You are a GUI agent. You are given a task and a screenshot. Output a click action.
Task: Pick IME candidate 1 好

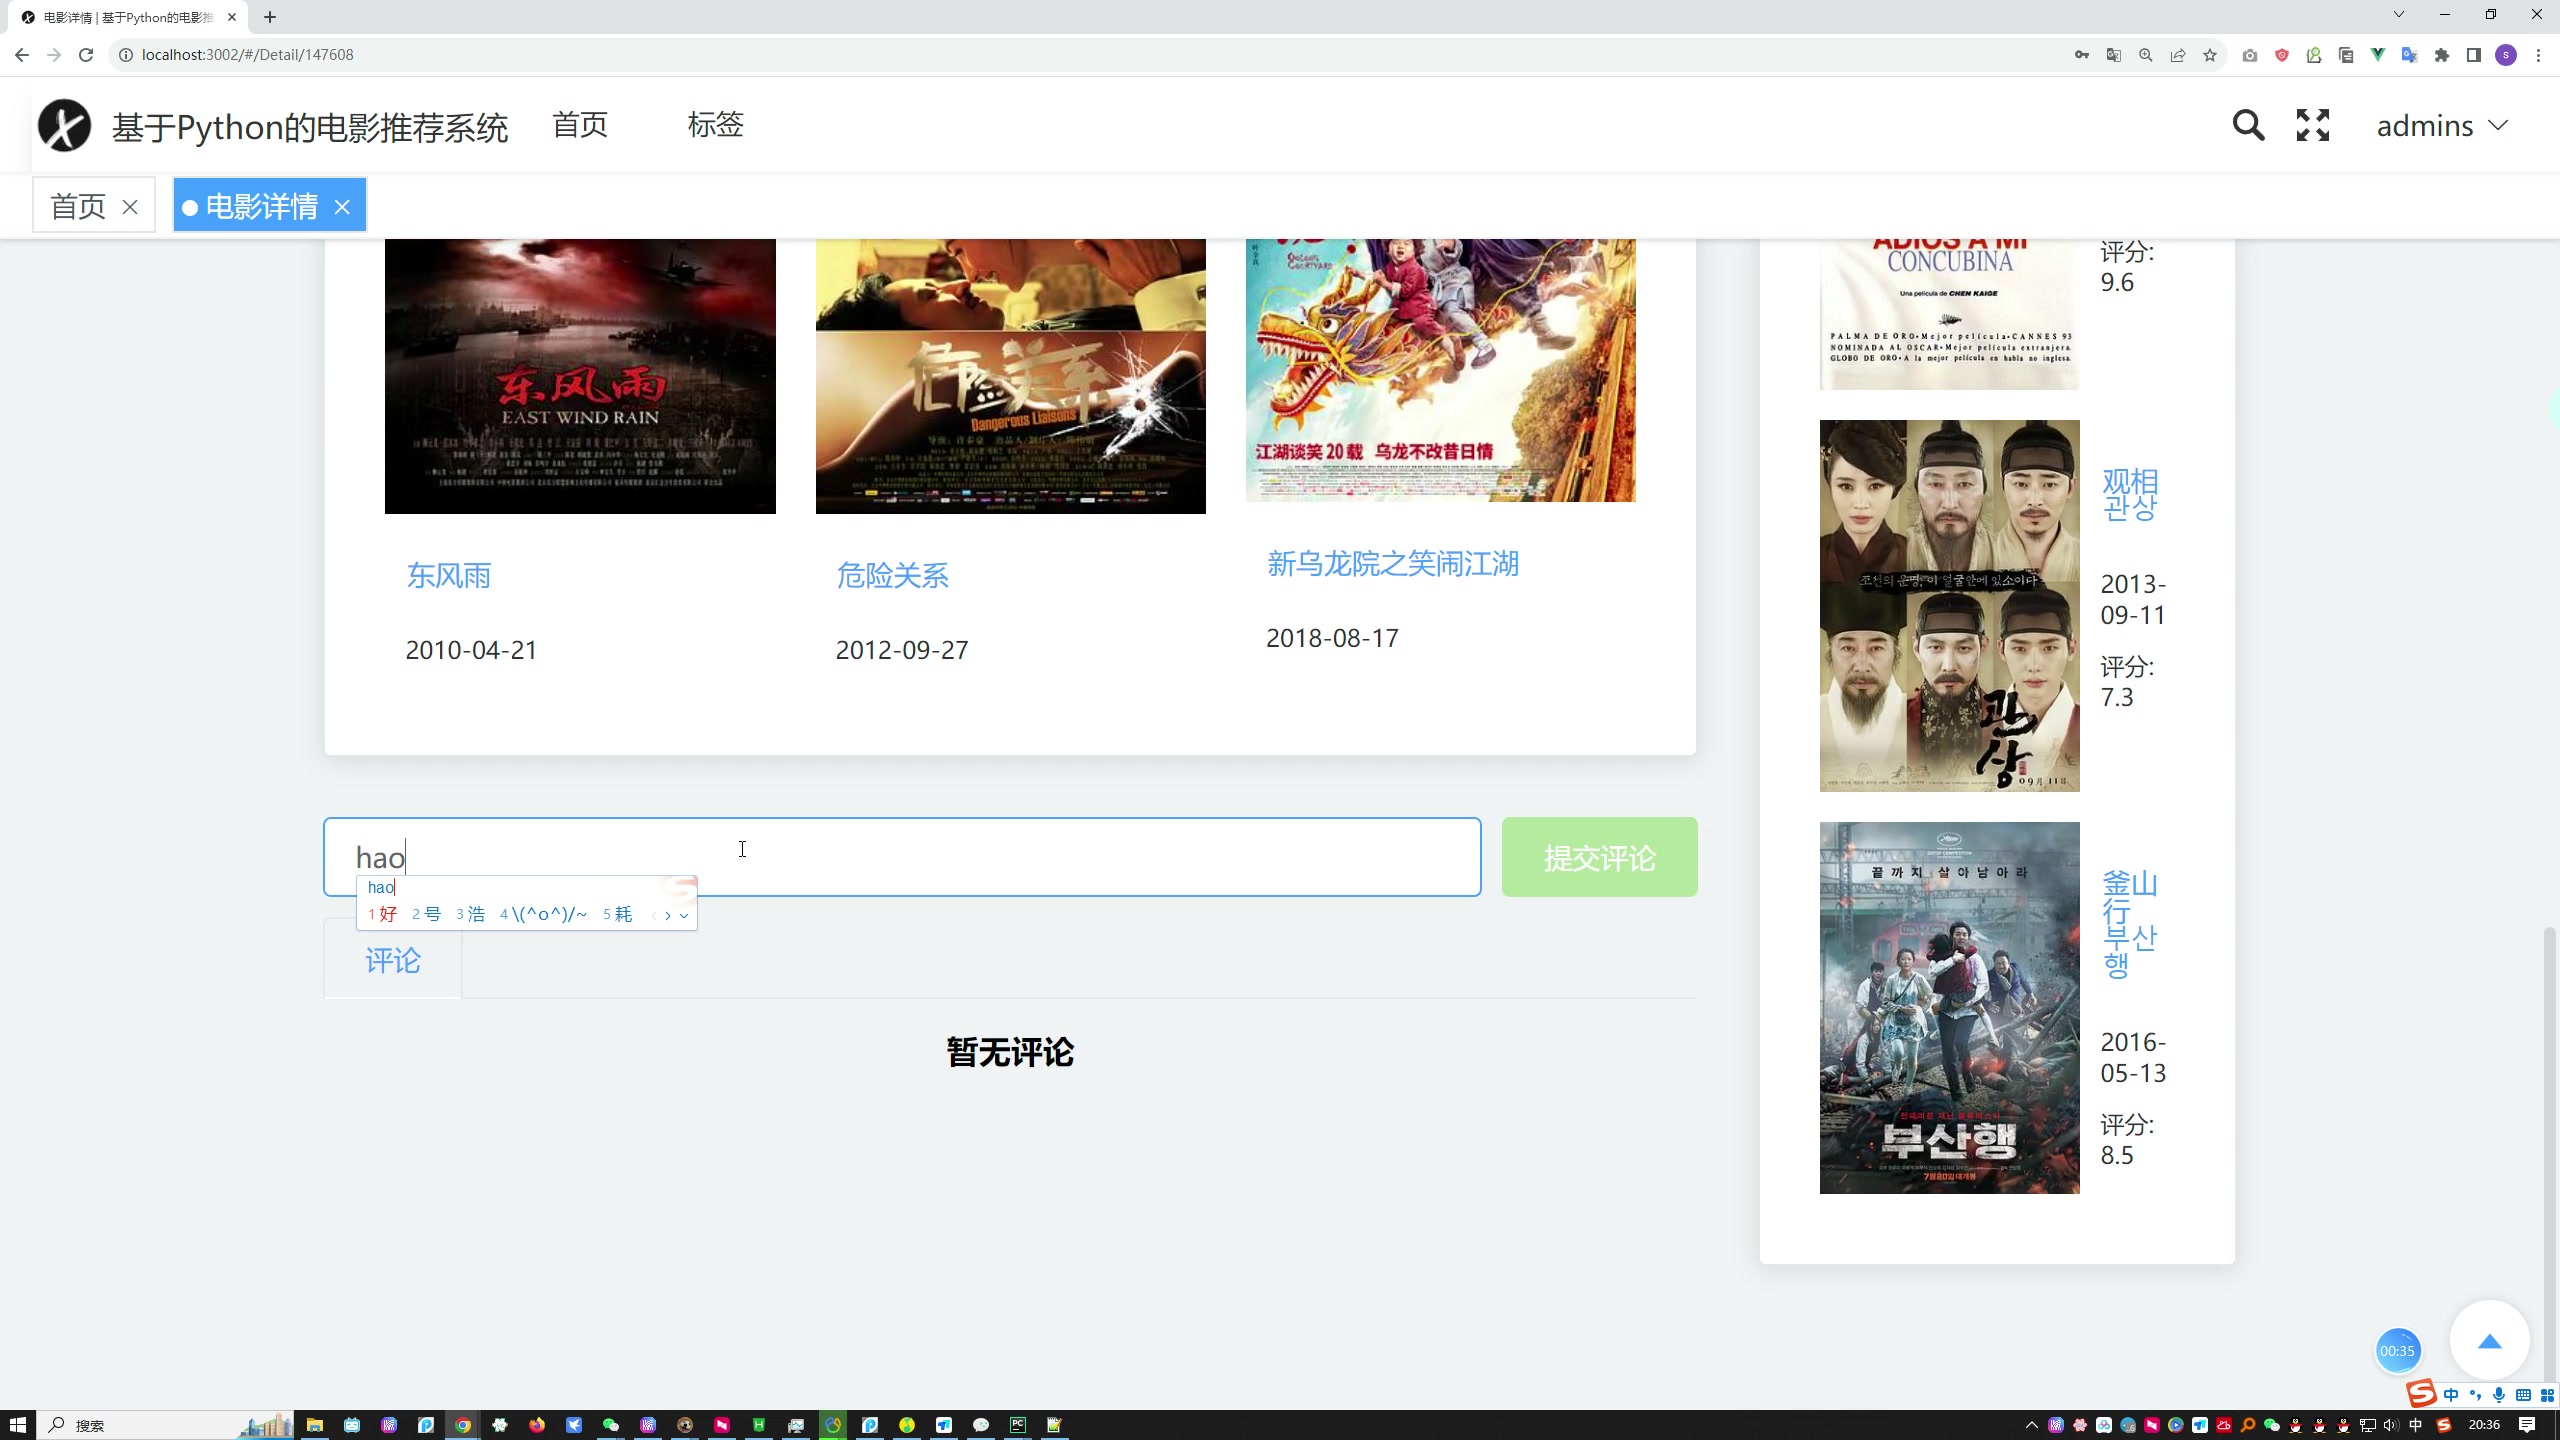pyautogui.click(x=382, y=914)
